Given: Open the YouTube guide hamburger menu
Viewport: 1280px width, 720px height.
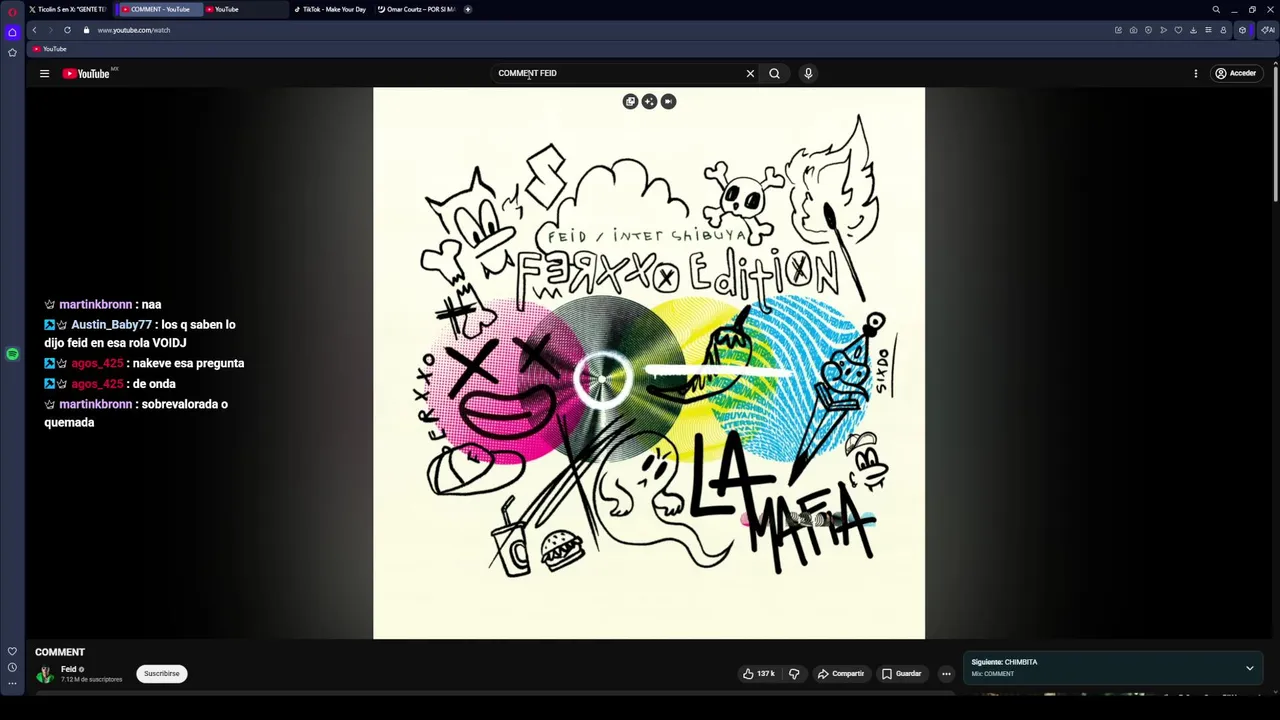Looking at the screenshot, I should pos(44,73).
